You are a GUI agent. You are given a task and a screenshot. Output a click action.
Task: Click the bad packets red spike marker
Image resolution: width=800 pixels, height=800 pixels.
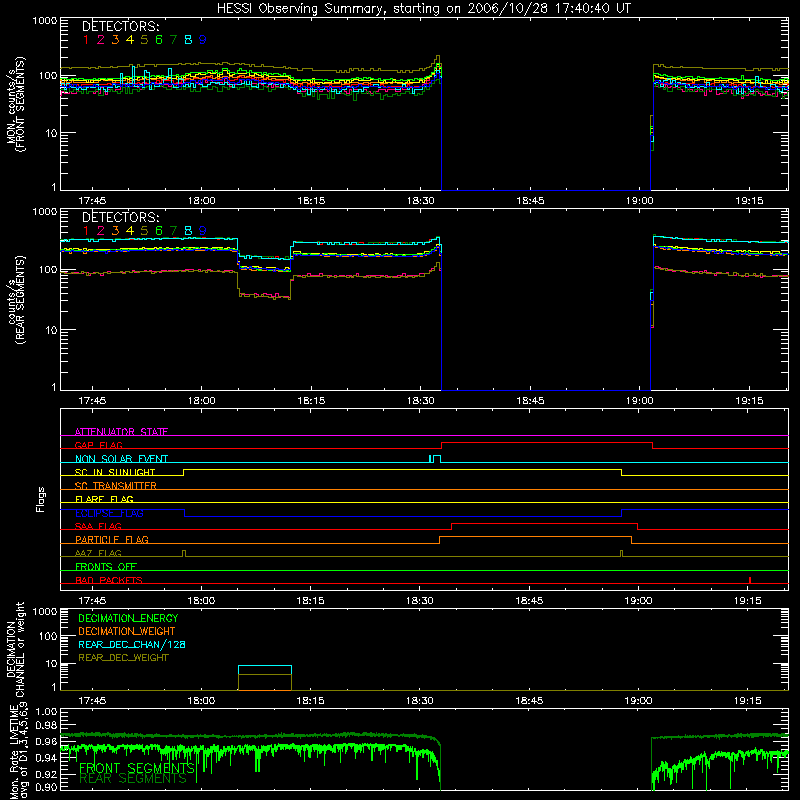pyautogui.click(x=749, y=580)
